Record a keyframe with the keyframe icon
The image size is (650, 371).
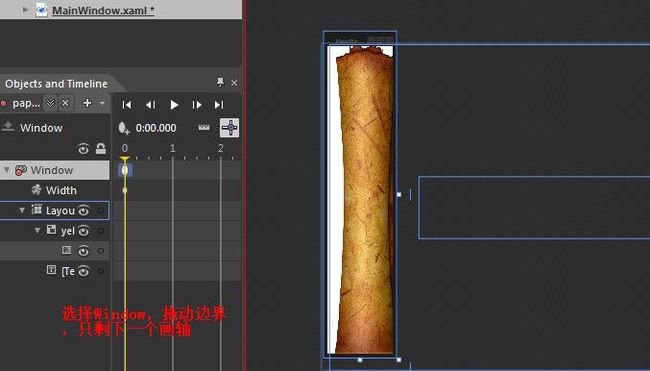coord(124,128)
